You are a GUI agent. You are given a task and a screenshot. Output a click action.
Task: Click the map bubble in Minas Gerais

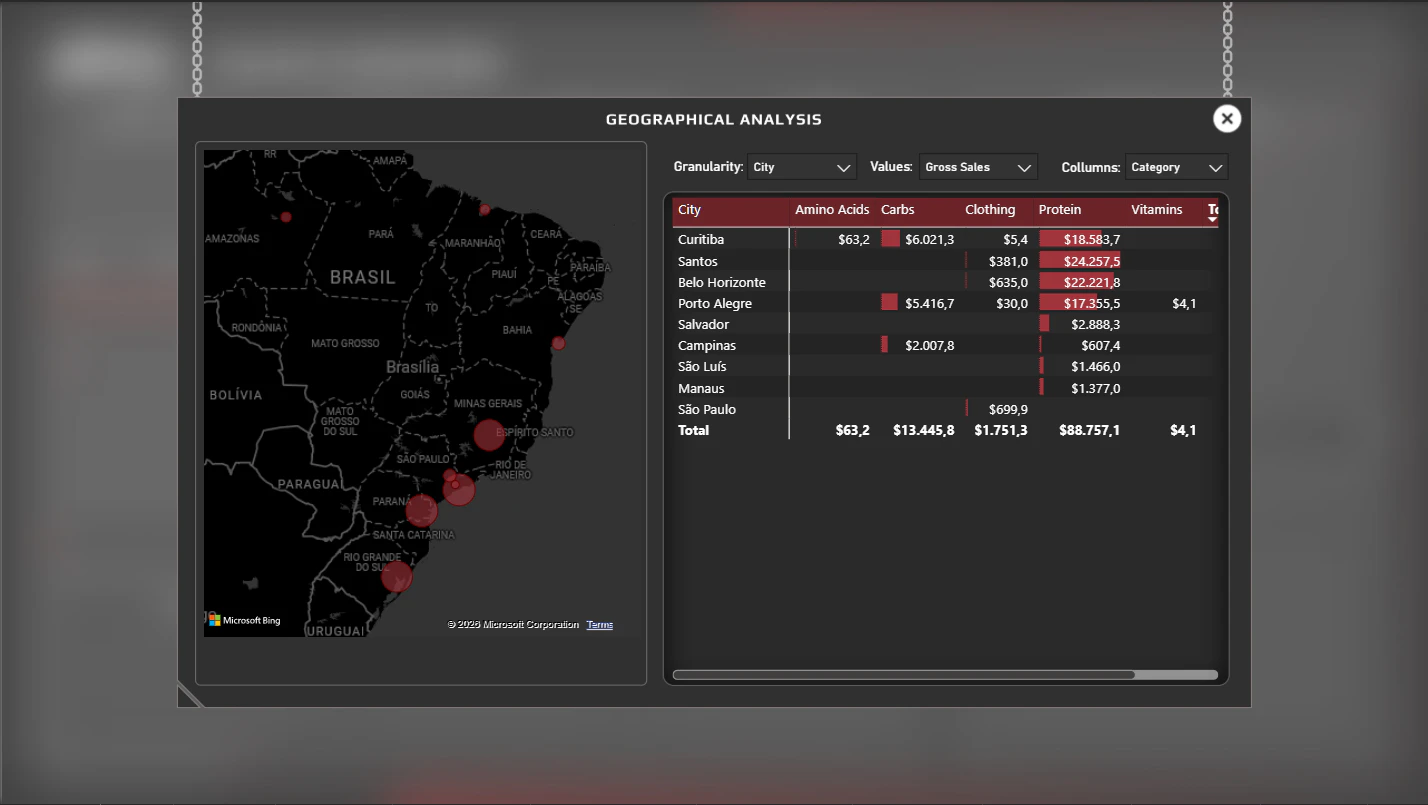pyautogui.click(x=488, y=435)
